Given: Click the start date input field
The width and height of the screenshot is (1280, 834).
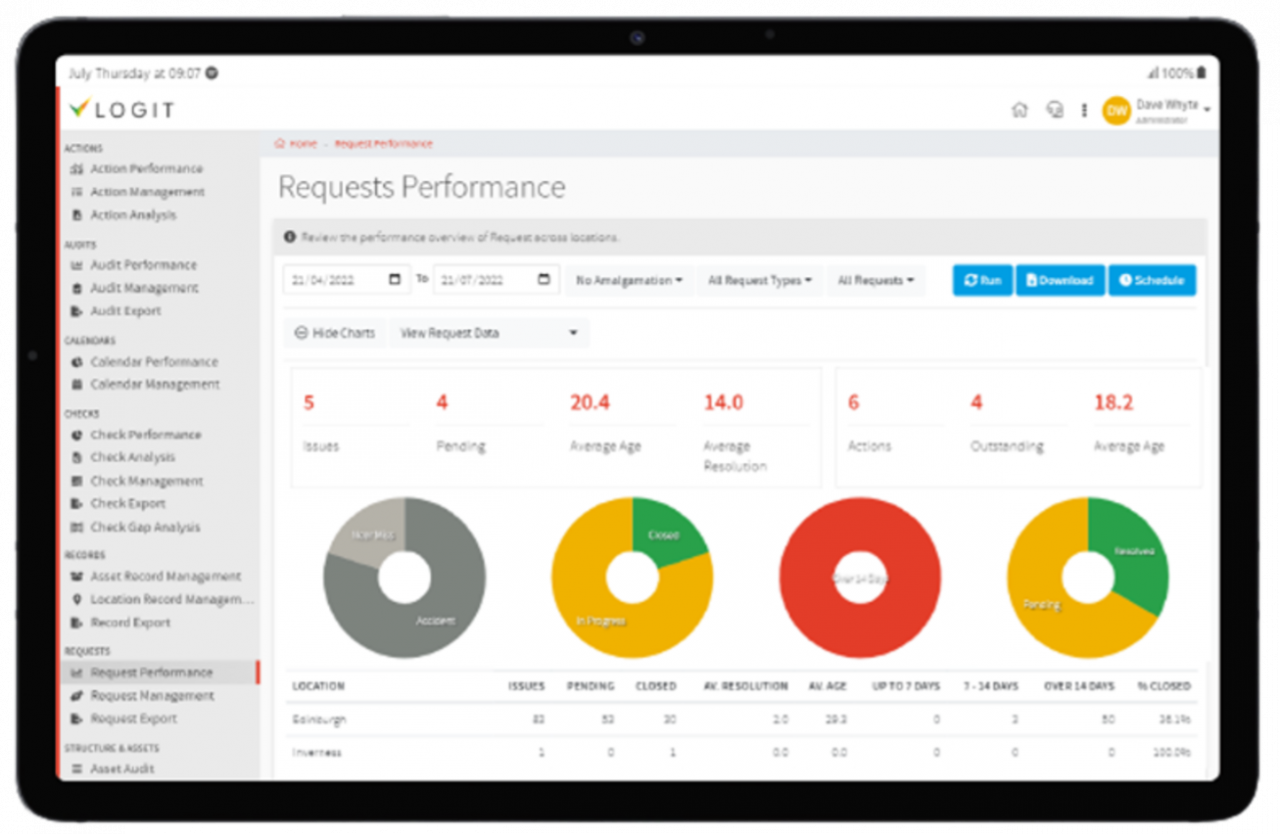Looking at the screenshot, I should tap(346, 280).
